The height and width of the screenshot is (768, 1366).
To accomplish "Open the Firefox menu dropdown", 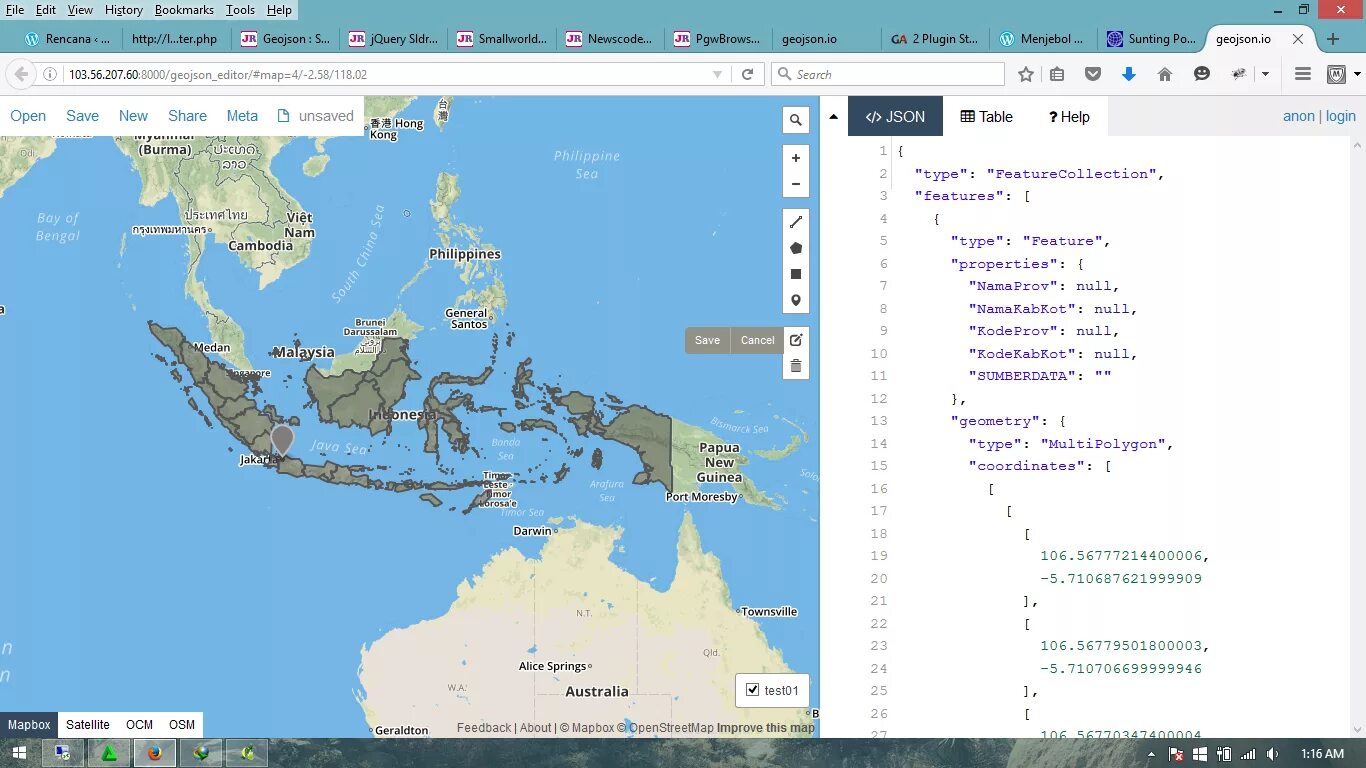I will pyautogui.click(x=1301, y=73).
